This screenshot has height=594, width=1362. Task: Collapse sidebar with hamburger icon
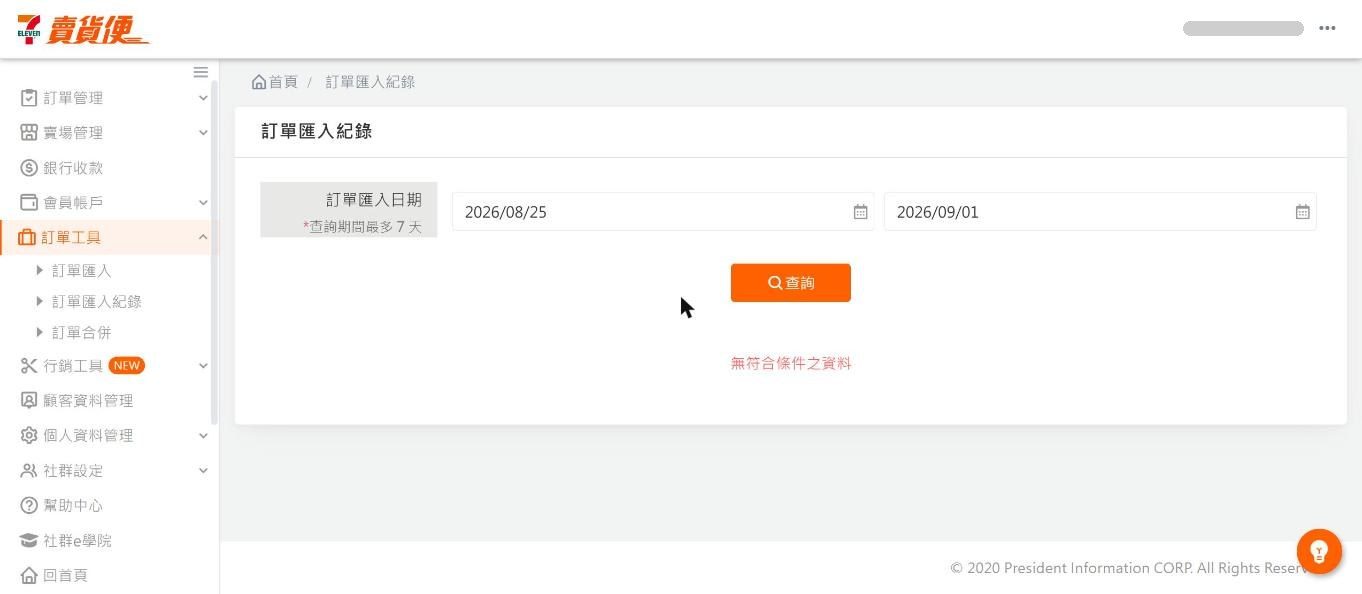pyautogui.click(x=201, y=72)
